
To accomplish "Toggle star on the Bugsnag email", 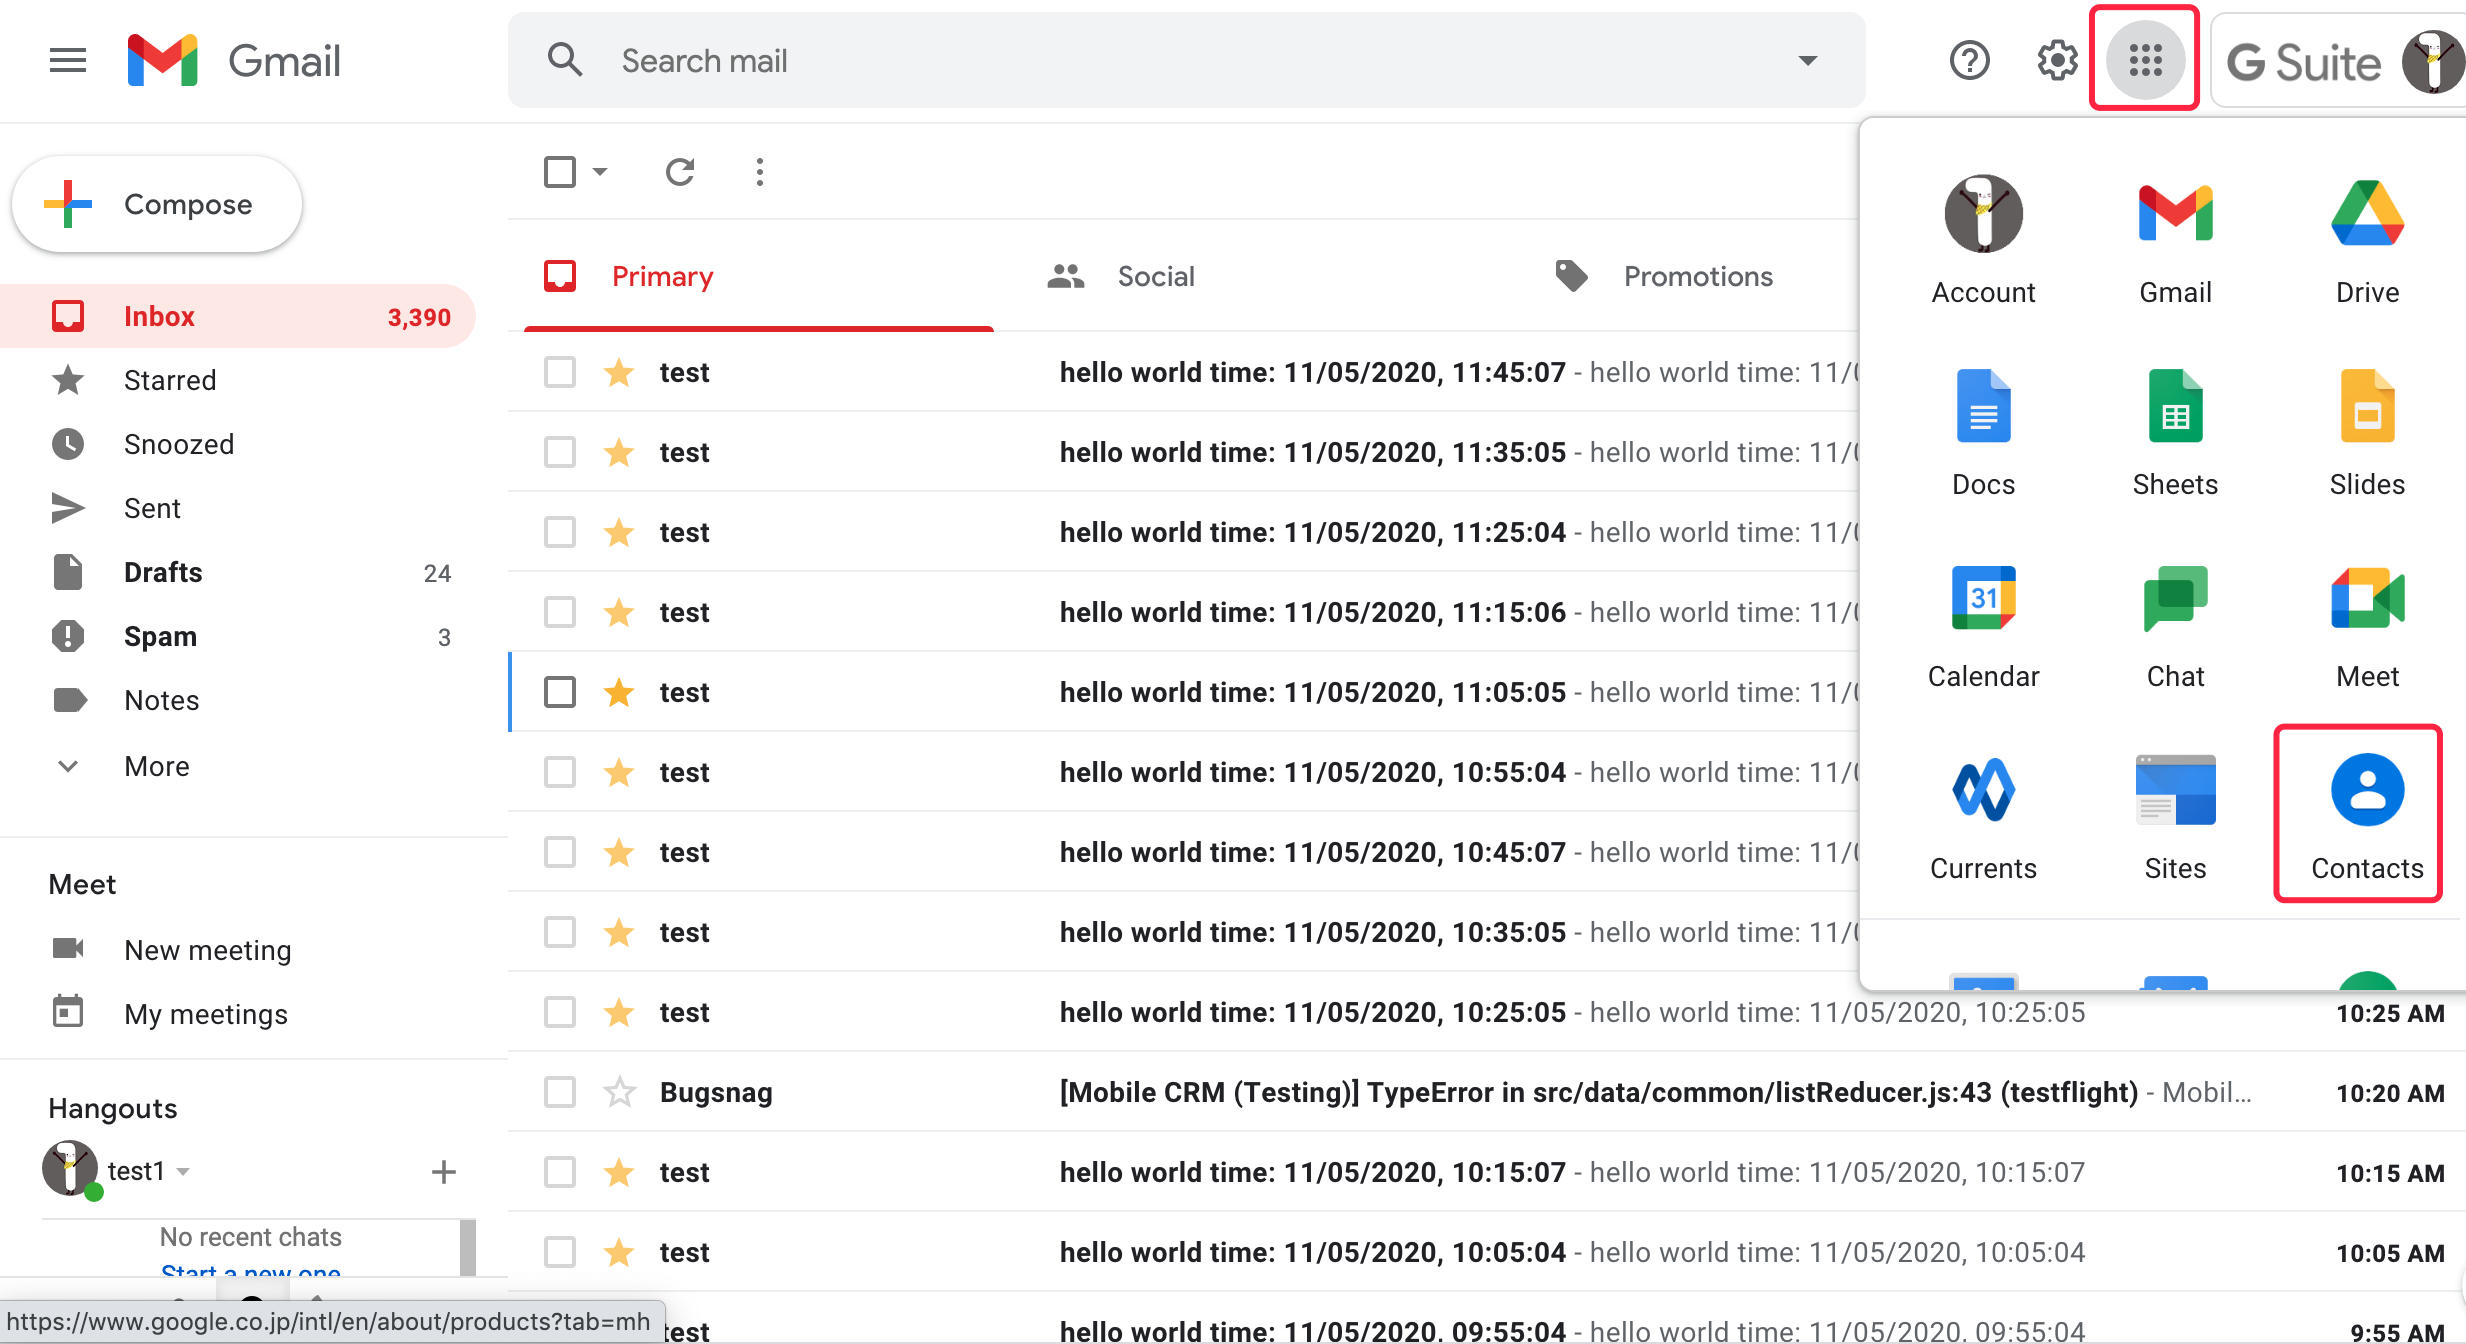I will (619, 1092).
